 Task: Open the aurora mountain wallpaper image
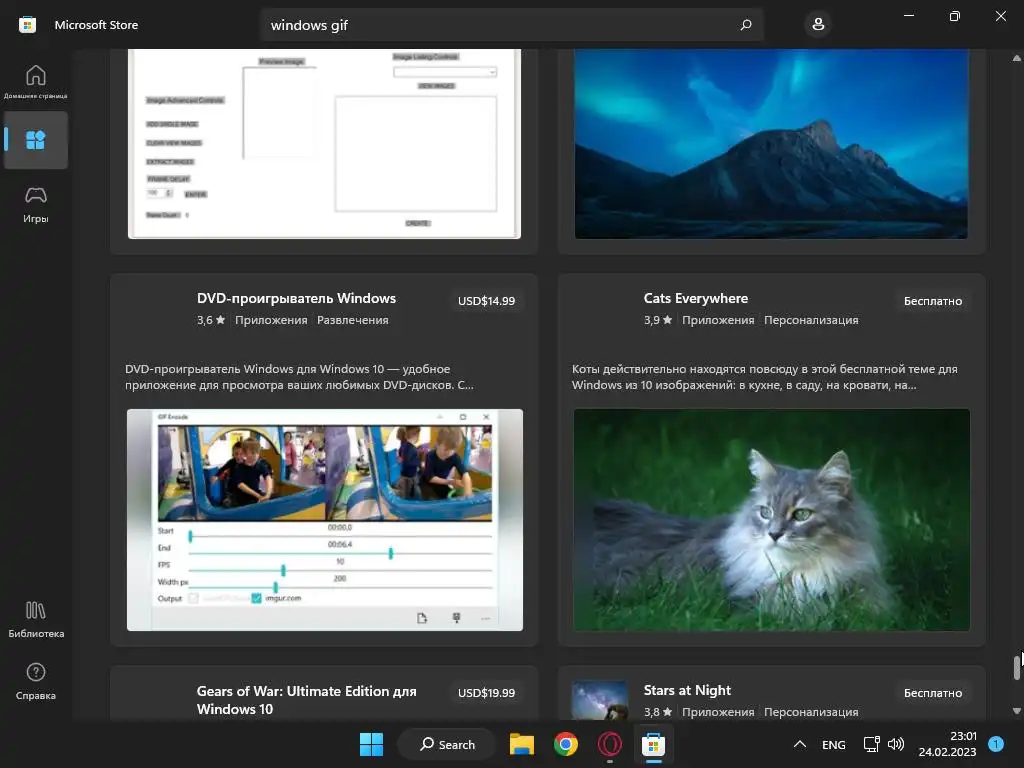tap(771, 144)
